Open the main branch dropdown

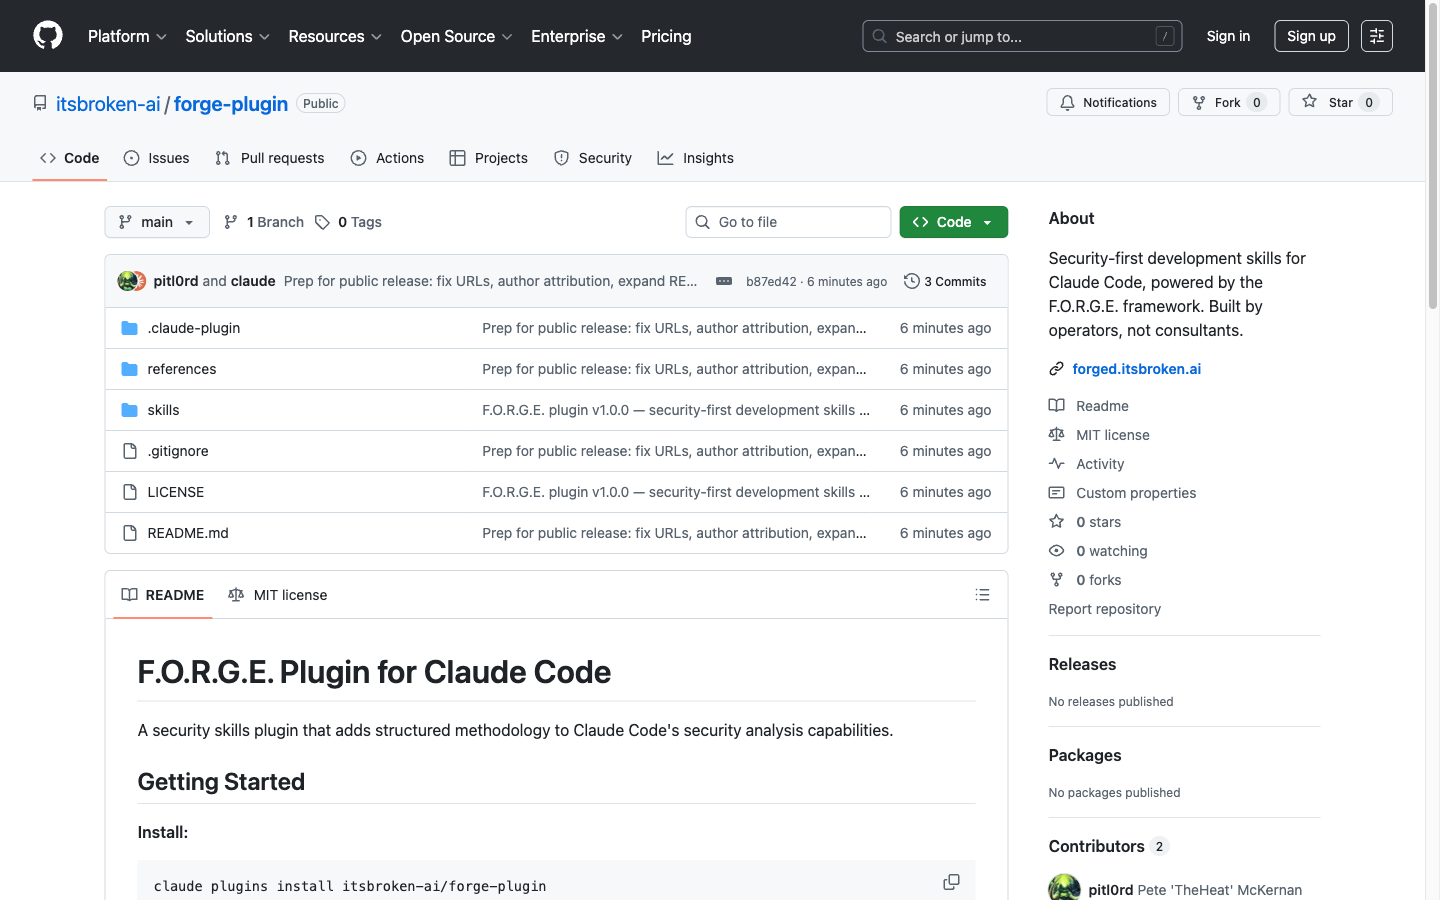tap(156, 221)
